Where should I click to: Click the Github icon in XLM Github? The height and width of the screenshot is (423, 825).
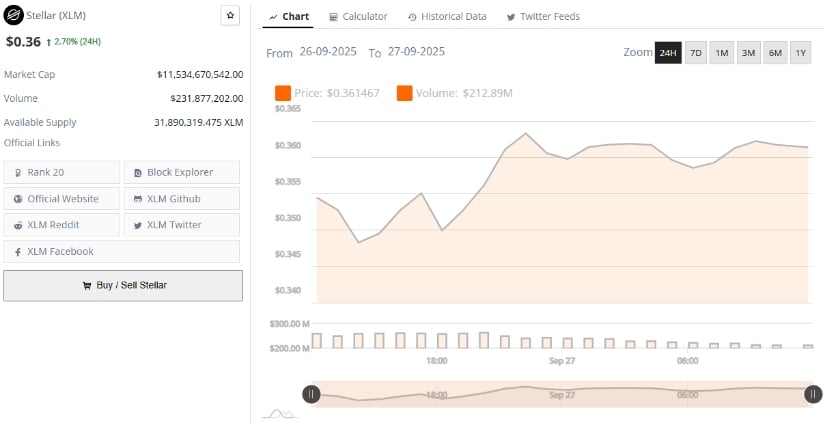(138, 199)
